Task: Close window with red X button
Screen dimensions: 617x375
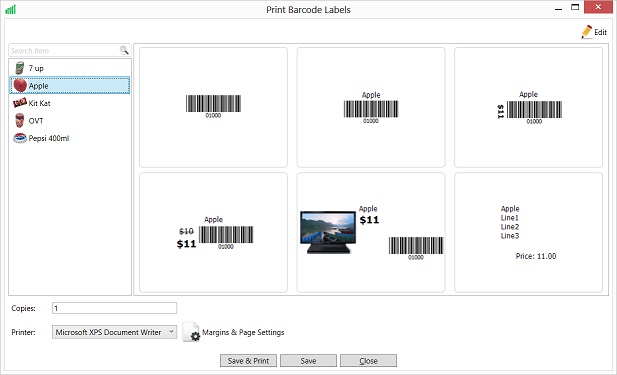Action: point(598,7)
